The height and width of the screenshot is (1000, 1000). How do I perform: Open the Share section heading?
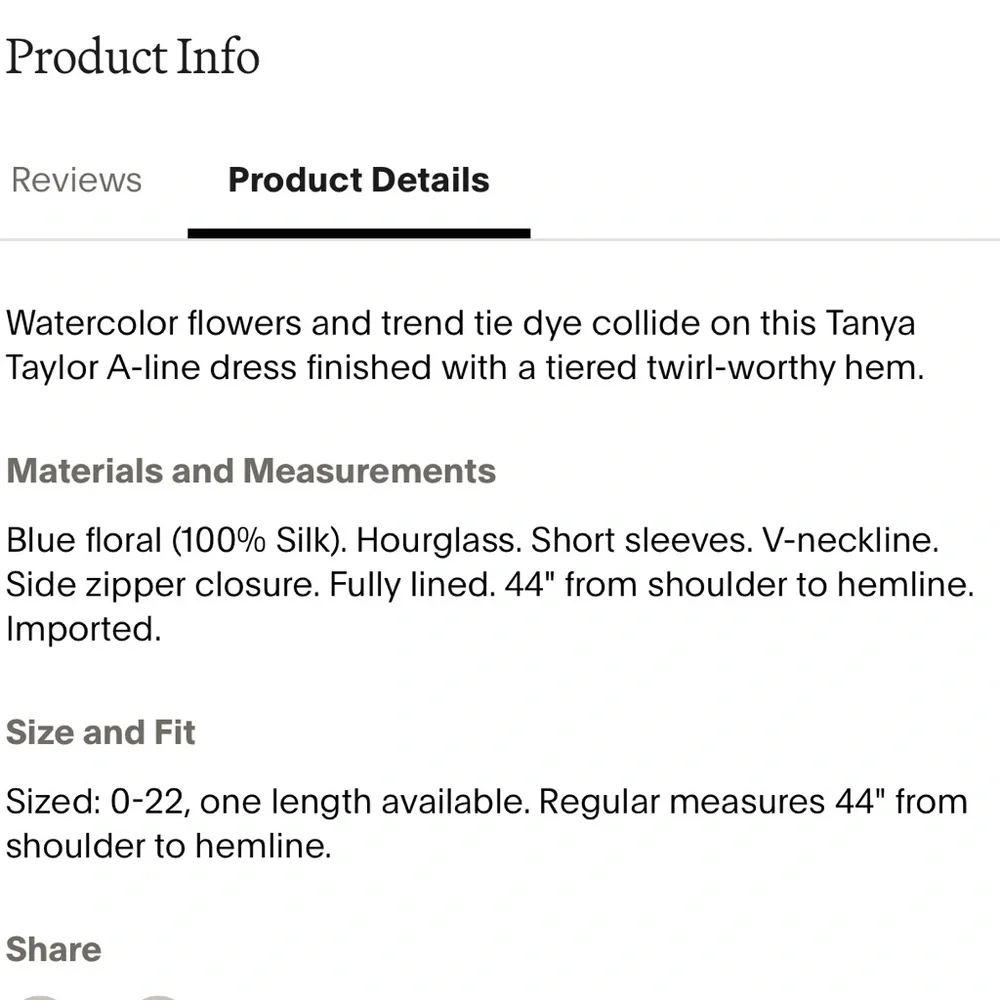[53, 949]
